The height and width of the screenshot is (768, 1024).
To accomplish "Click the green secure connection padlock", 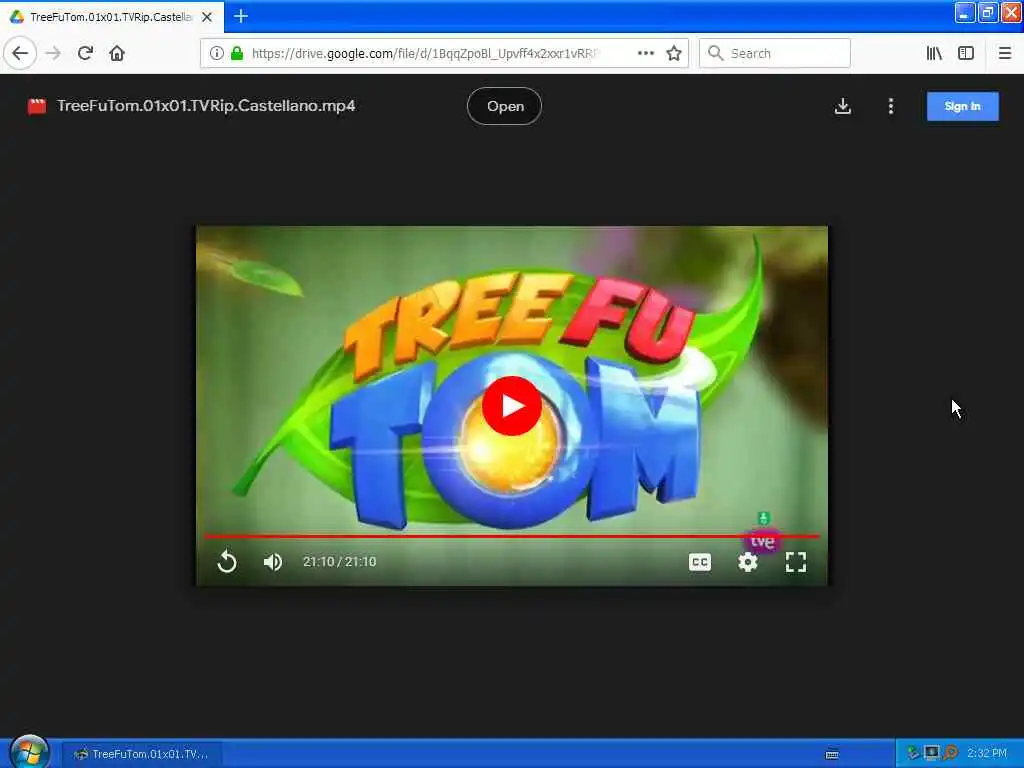I will [236, 53].
